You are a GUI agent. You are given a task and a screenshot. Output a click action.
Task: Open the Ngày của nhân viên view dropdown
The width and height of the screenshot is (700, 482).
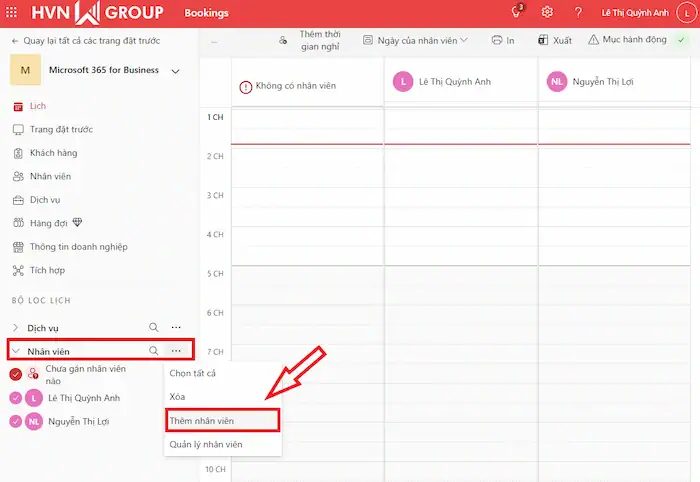(418, 40)
